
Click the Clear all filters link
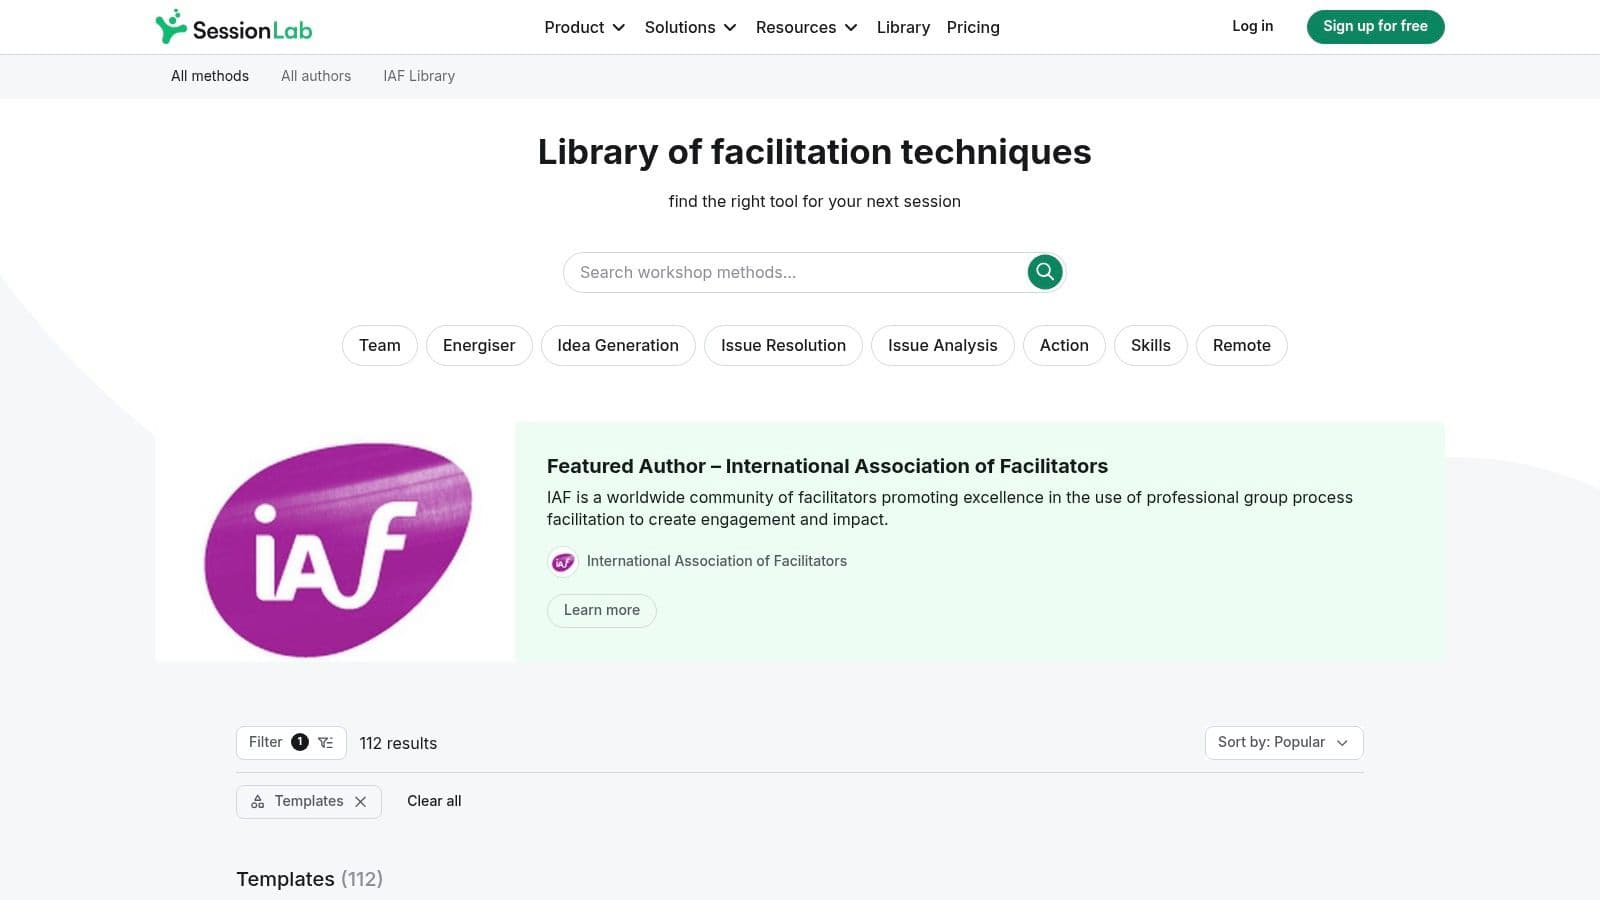tap(434, 801)
